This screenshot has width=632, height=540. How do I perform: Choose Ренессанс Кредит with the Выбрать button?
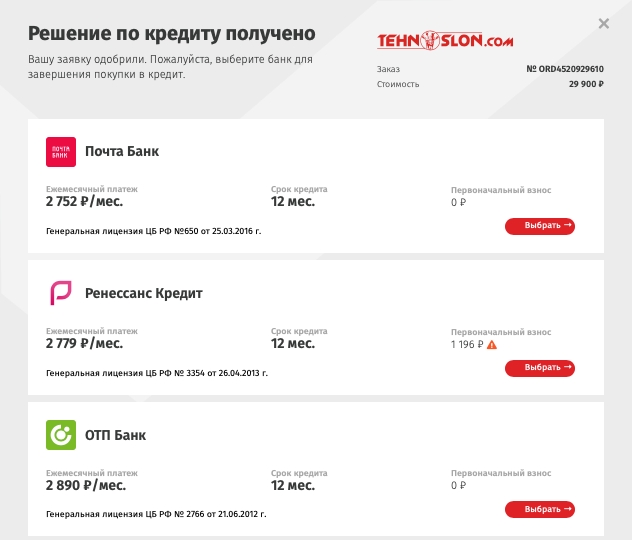(x=540, y=368)
